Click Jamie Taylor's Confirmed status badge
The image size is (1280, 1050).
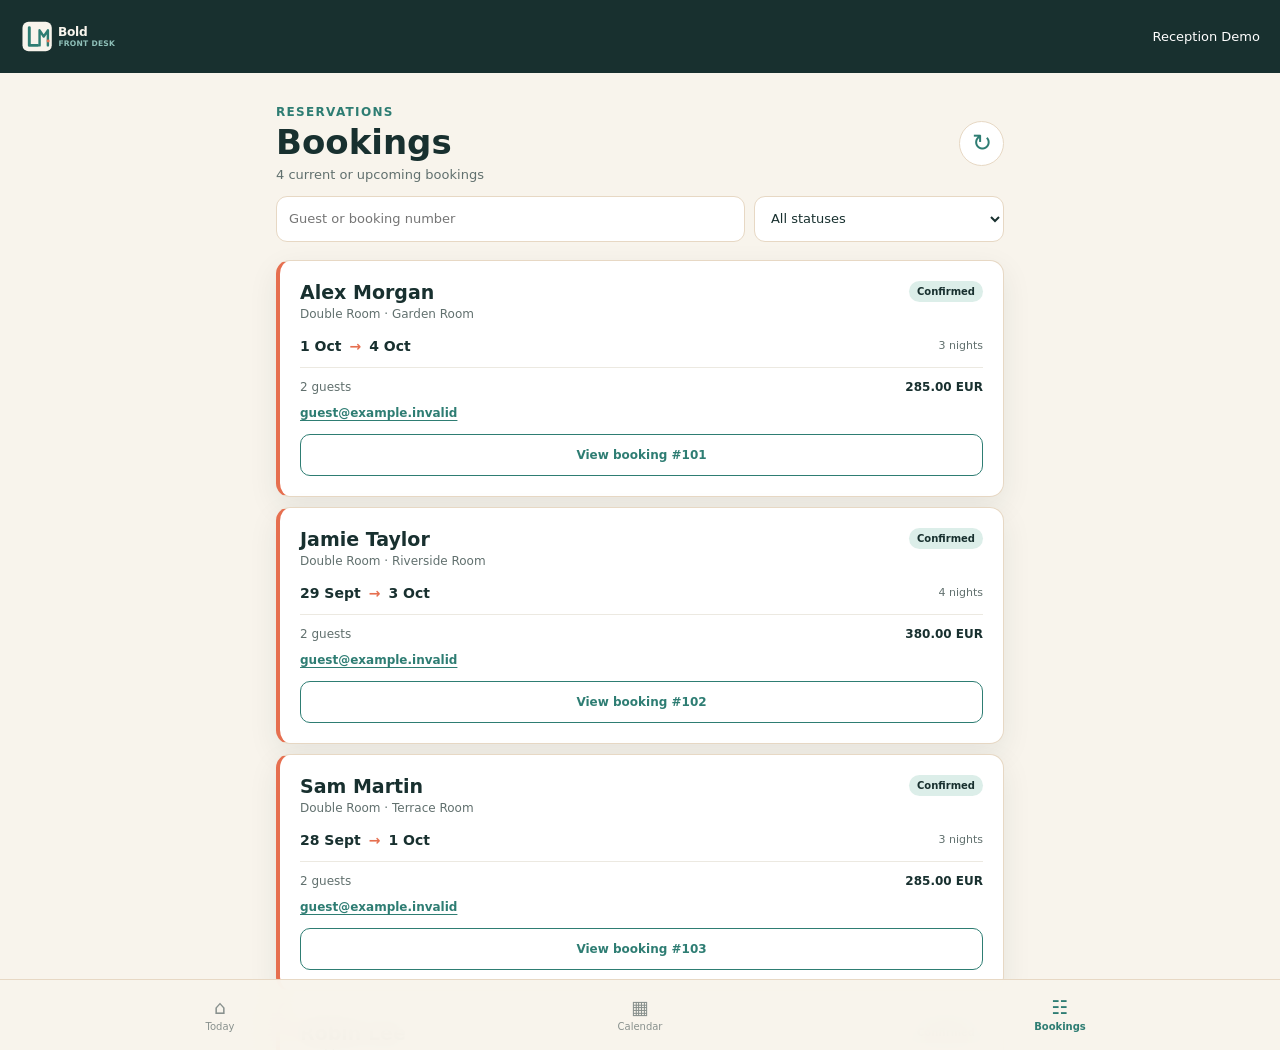(x=946, y=539)
